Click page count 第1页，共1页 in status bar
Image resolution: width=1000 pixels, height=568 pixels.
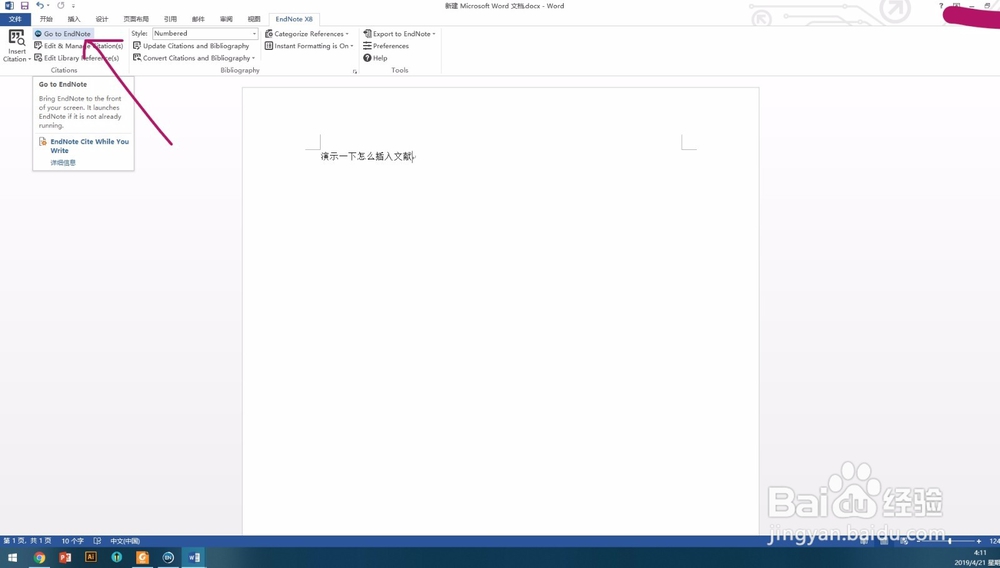click(27, 541)
